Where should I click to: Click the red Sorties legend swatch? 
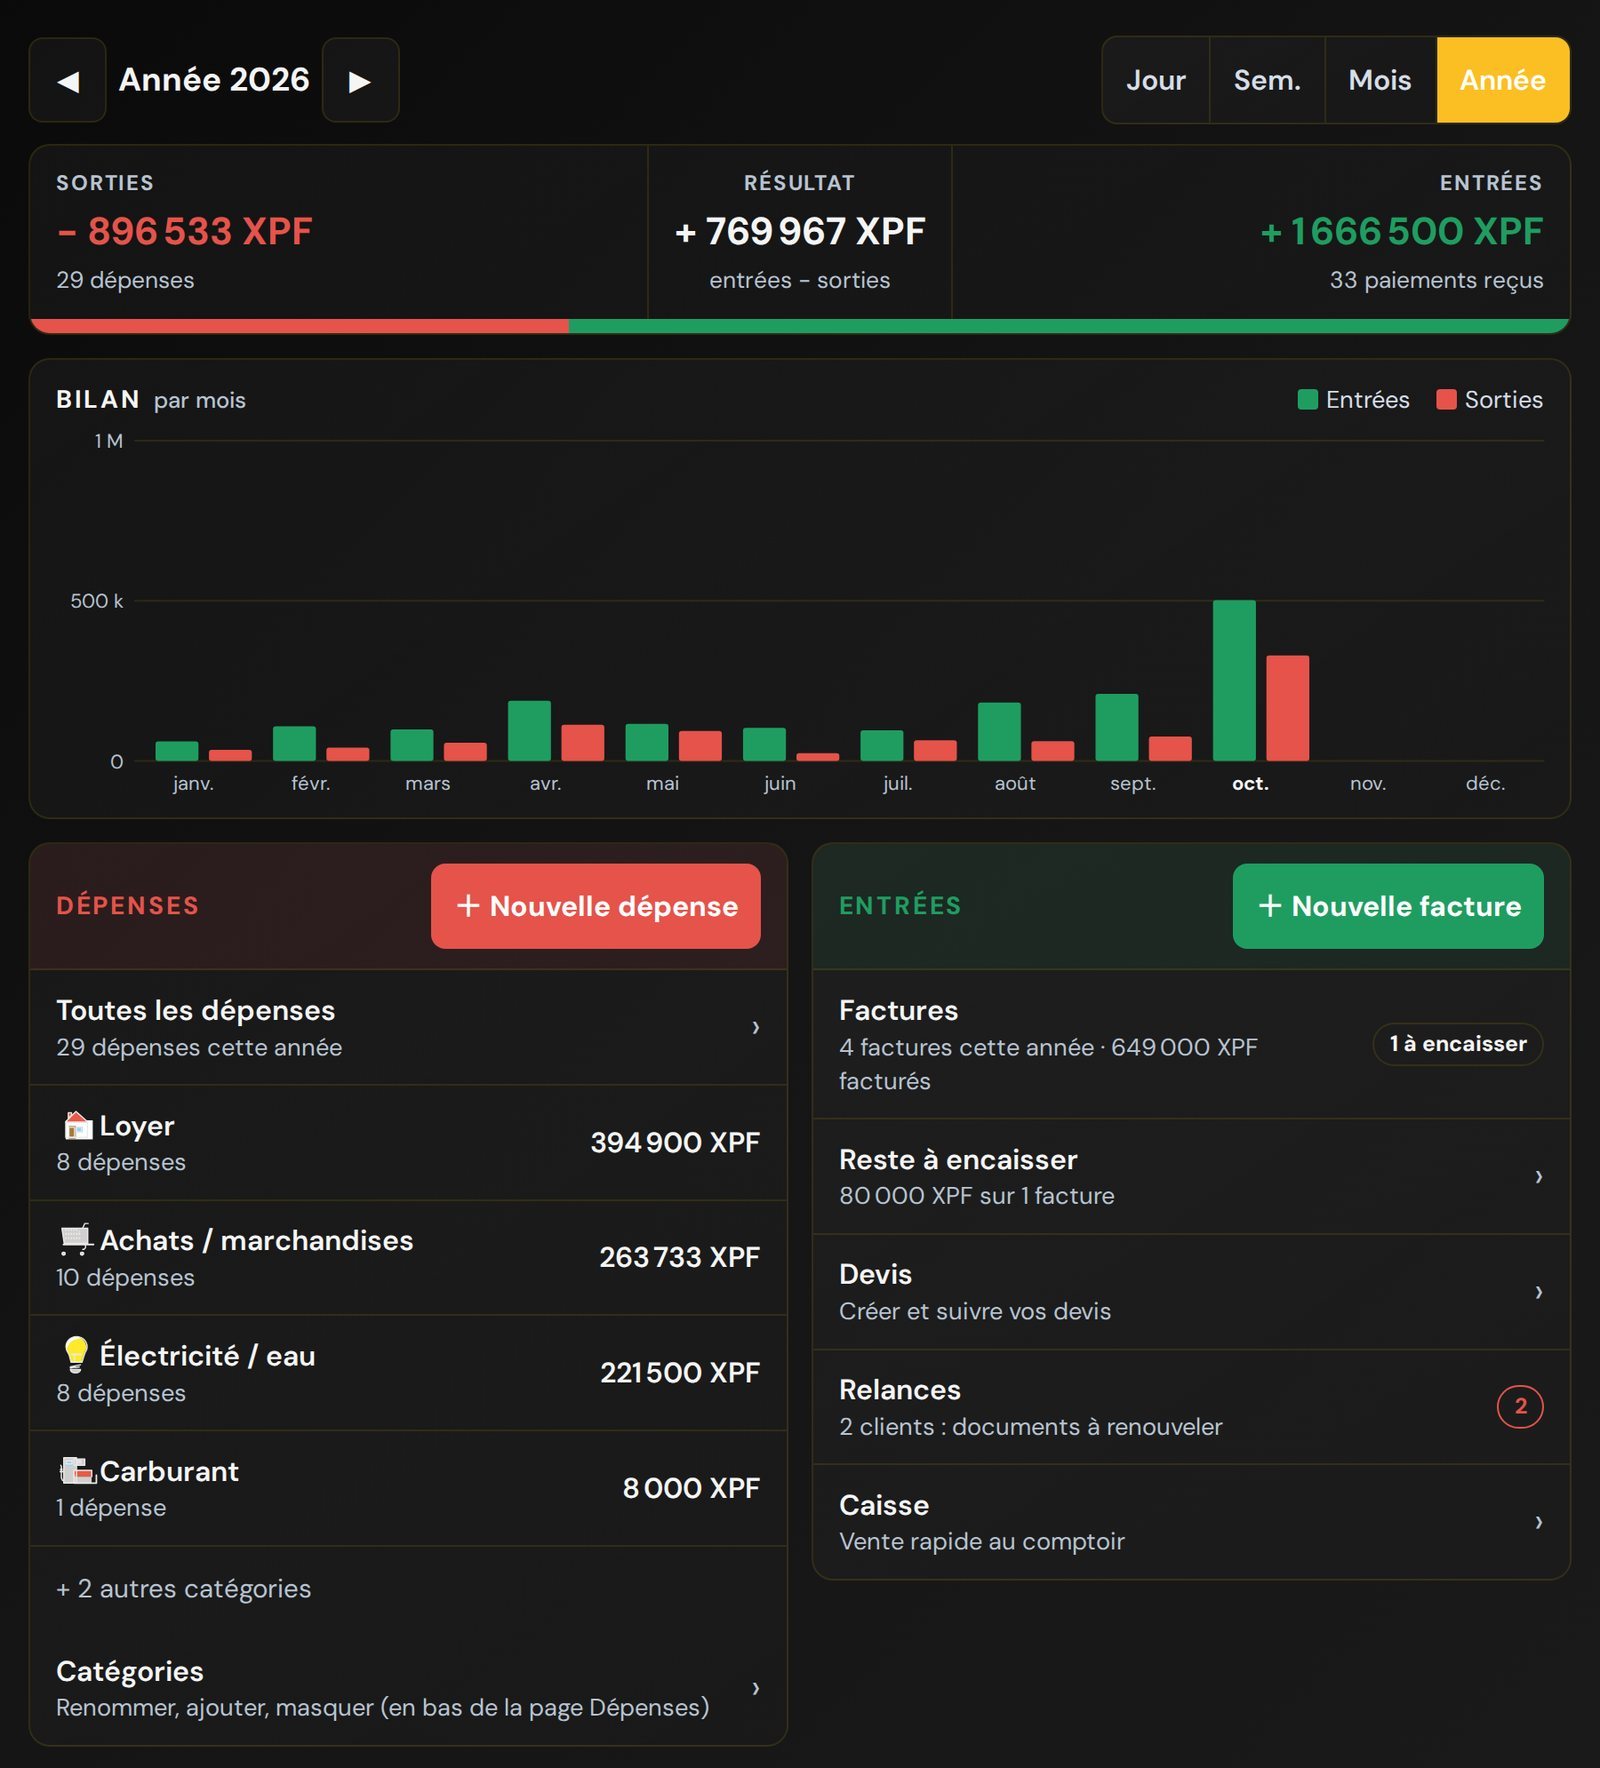(1446, 400)
